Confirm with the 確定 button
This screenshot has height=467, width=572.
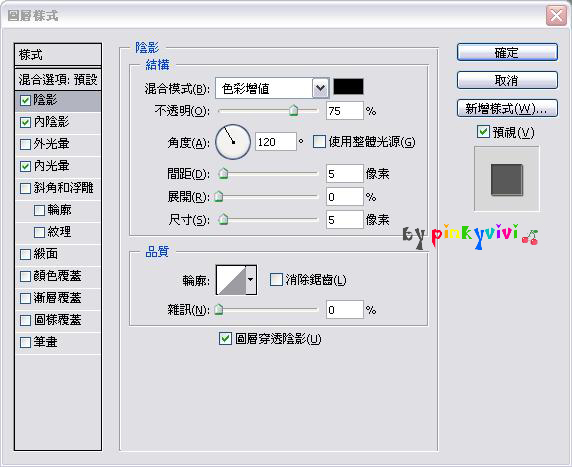pos(507,53)
